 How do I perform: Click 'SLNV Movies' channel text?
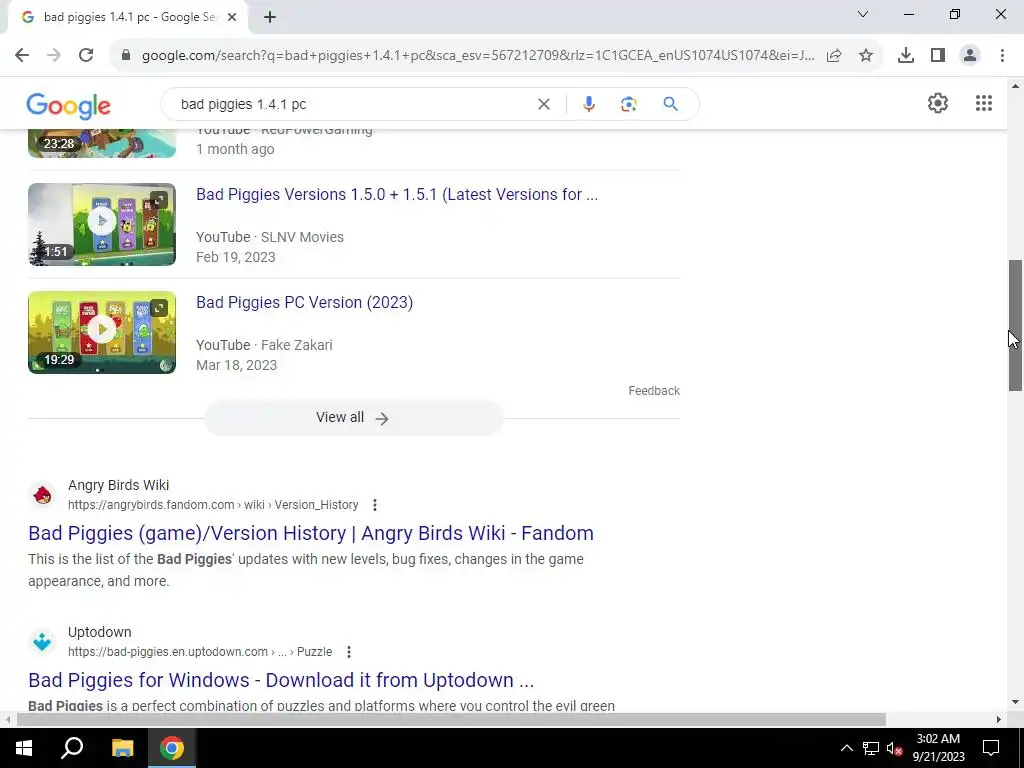[302, 237]
